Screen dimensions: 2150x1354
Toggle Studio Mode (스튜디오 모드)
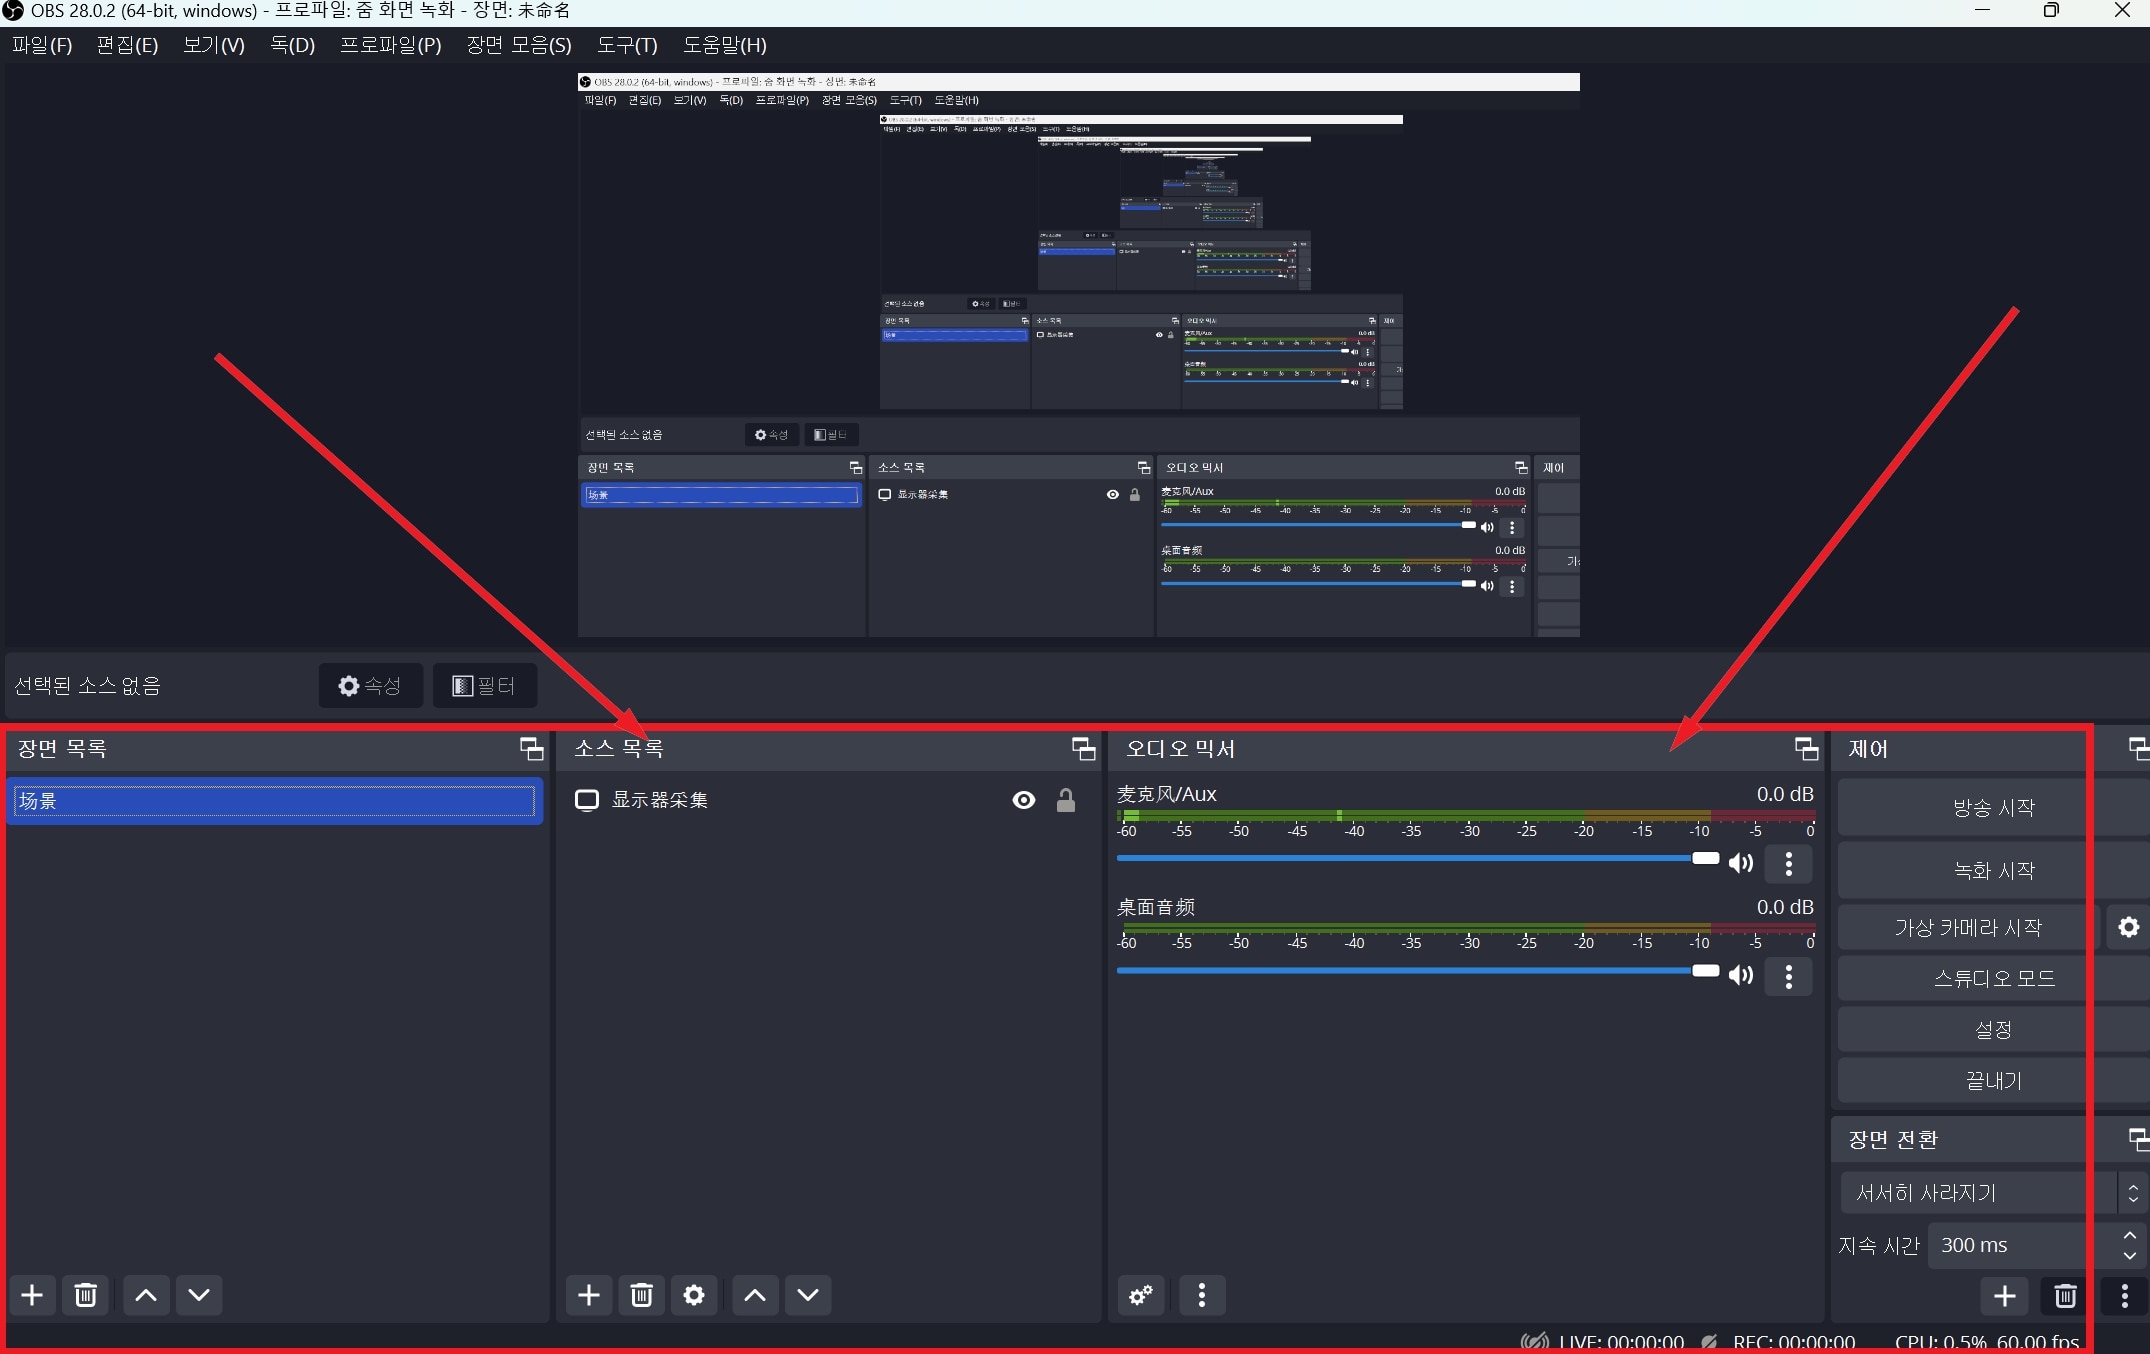1994,978
